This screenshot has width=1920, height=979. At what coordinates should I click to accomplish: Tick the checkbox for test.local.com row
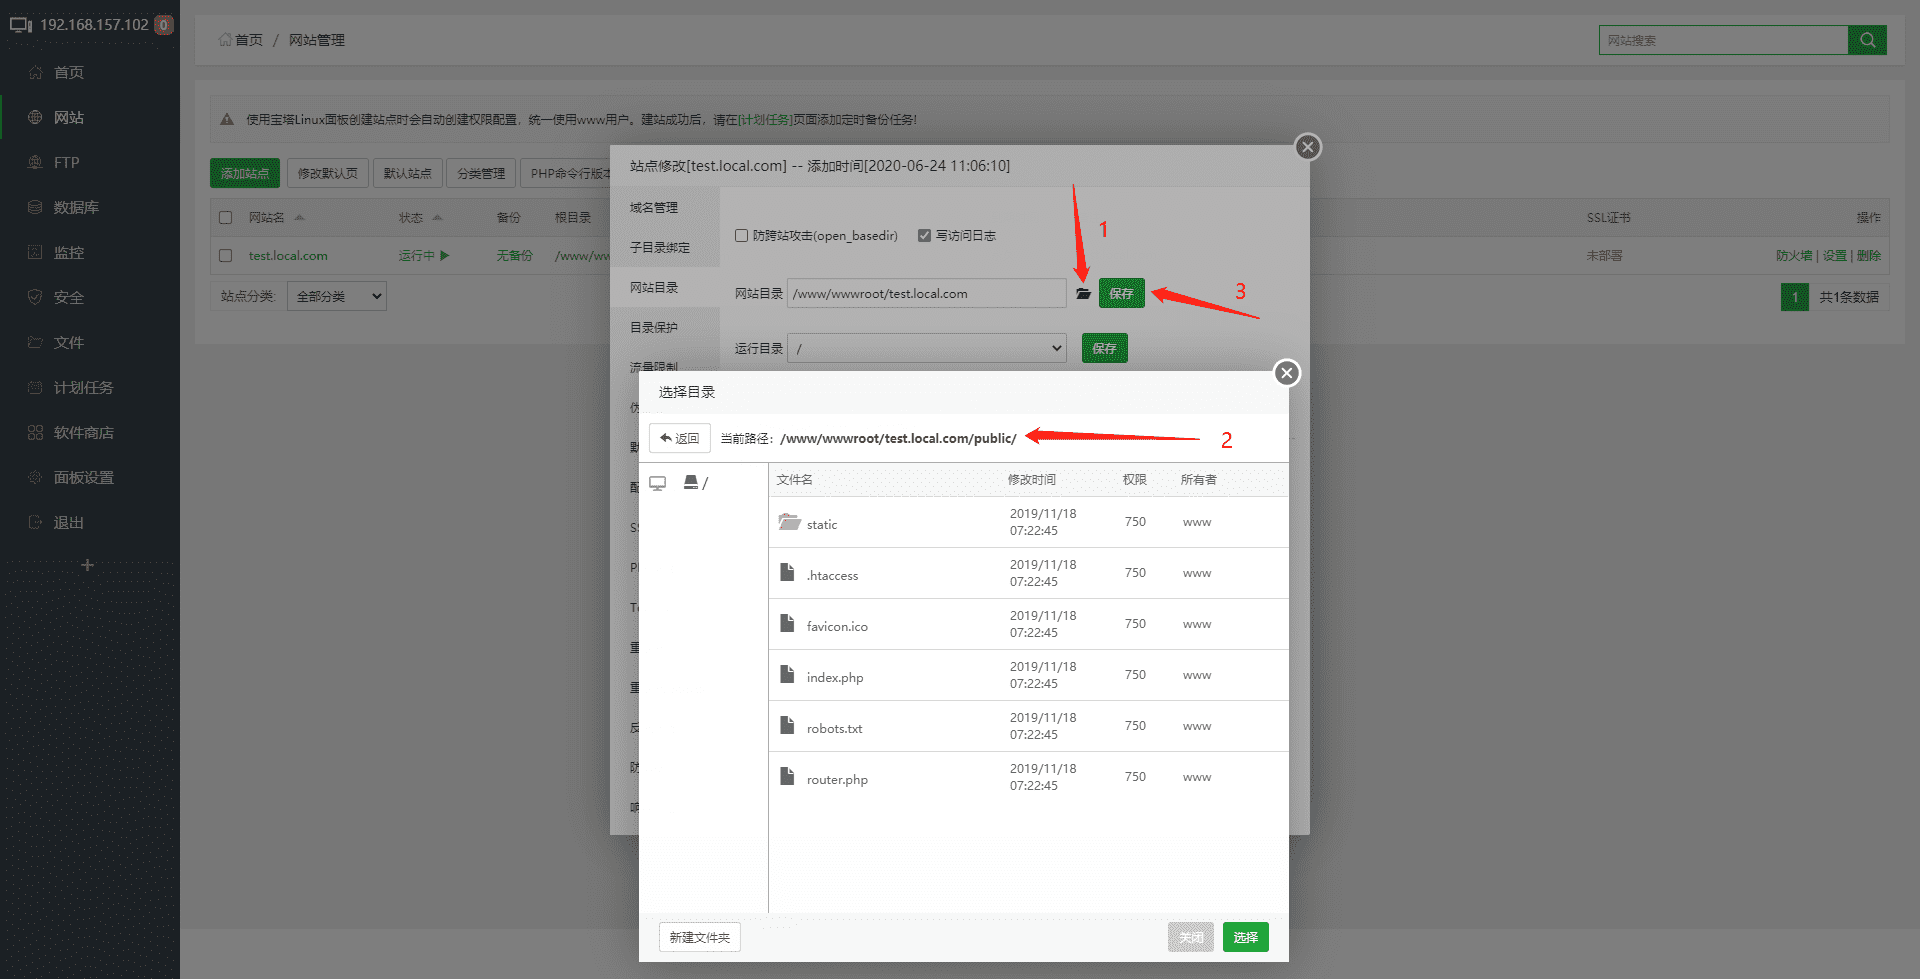[x=226, y=255]
